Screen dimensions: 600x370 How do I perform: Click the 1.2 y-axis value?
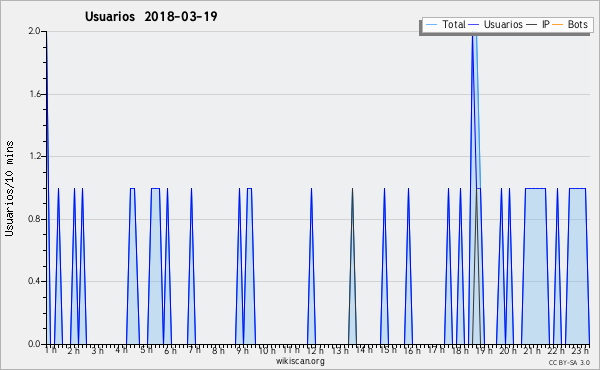coord(34,156)
